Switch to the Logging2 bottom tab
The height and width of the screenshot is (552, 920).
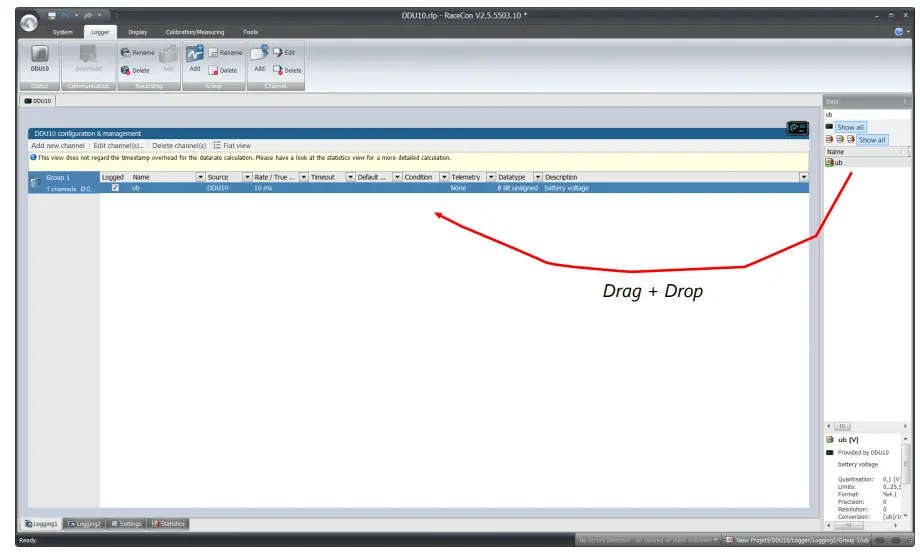pyautogui.click(x=84, y=524)
